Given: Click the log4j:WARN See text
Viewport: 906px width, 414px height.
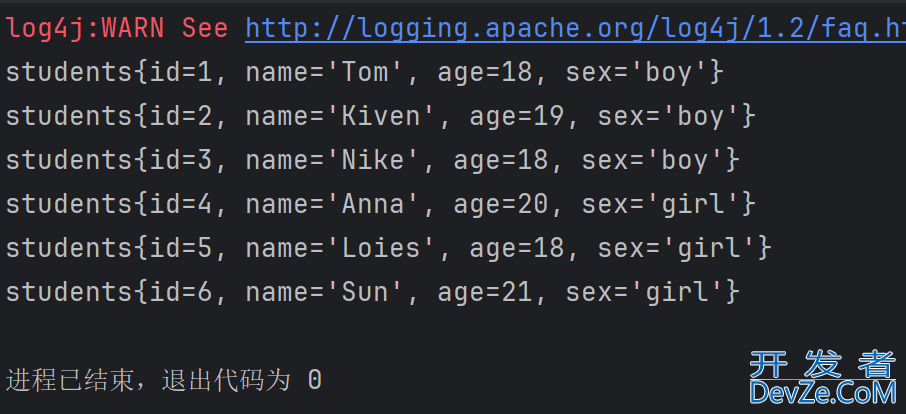Looking at the screenshot, I should (x=116, y=28).
